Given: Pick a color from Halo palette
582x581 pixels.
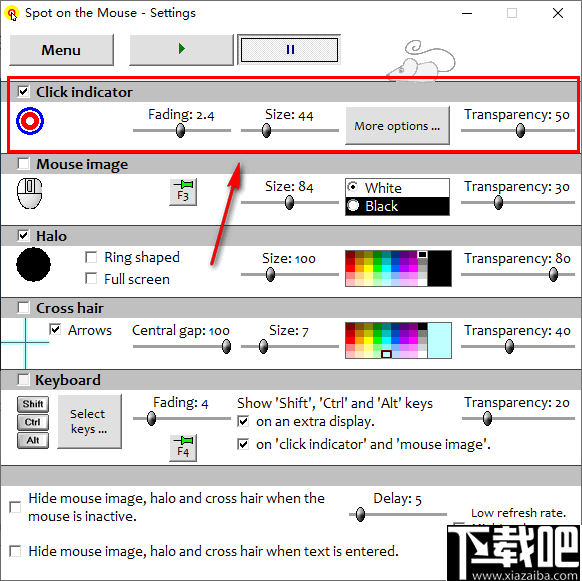Looking at the screenshot, I should click(x=386, y=268).
